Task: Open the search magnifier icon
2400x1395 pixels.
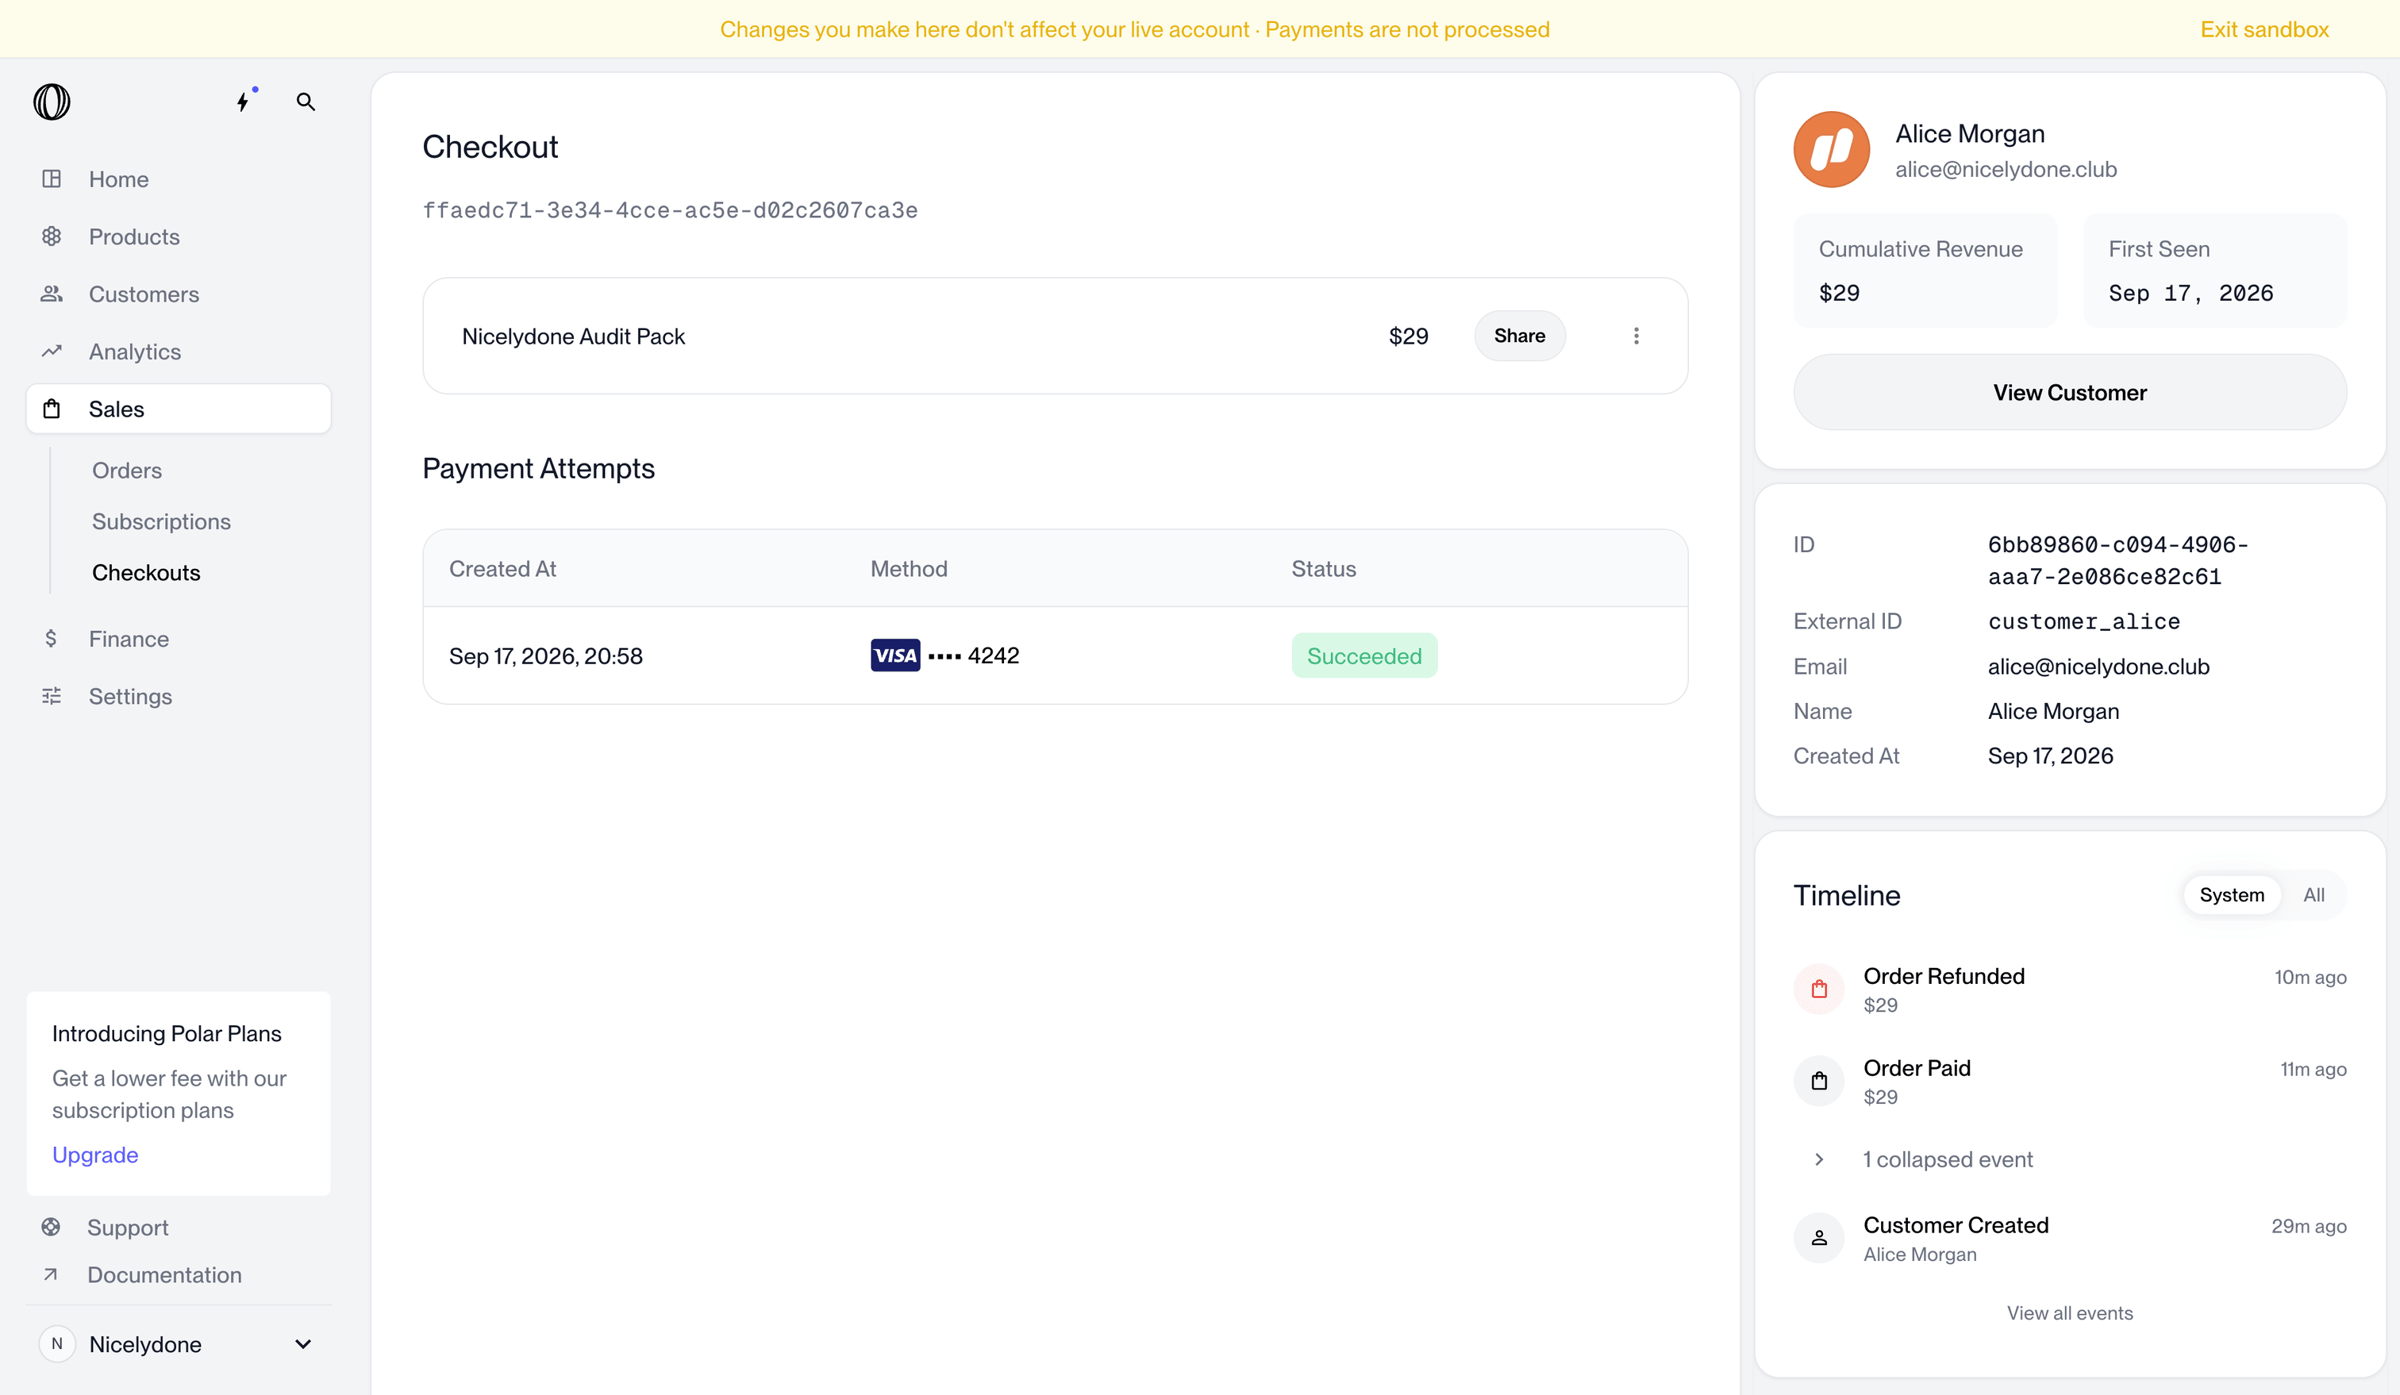Action: (306, 101)
